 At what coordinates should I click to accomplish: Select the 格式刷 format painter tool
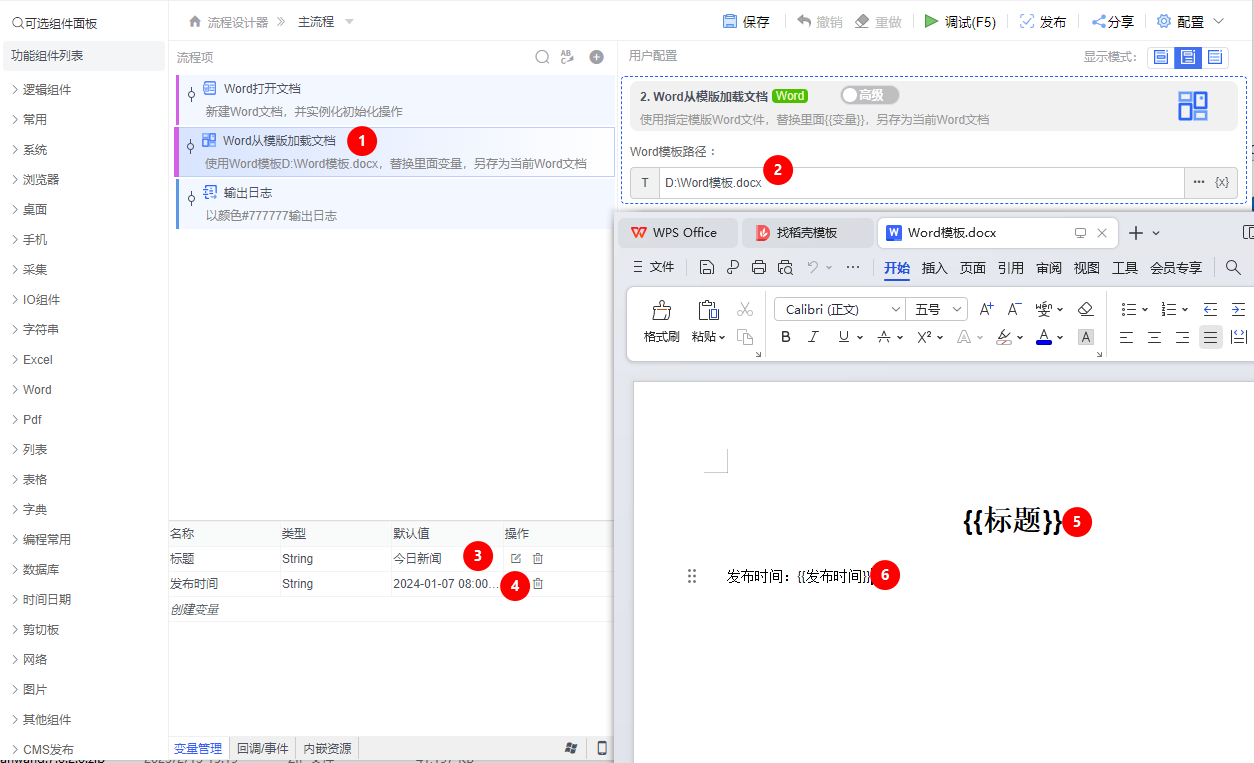[661, 322]
